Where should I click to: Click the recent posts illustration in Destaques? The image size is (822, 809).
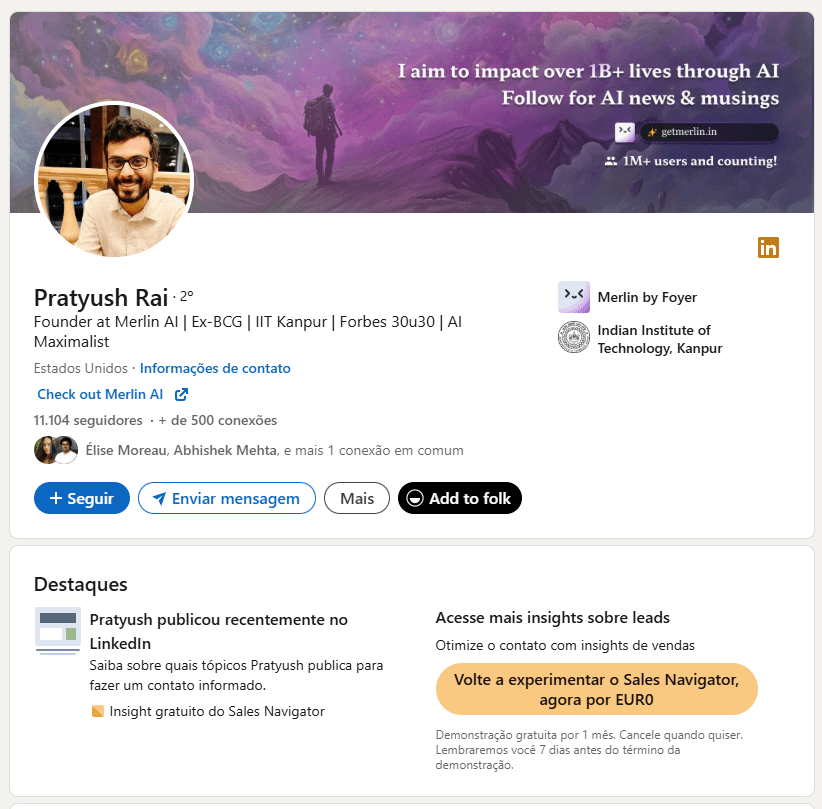click(58, 631)
